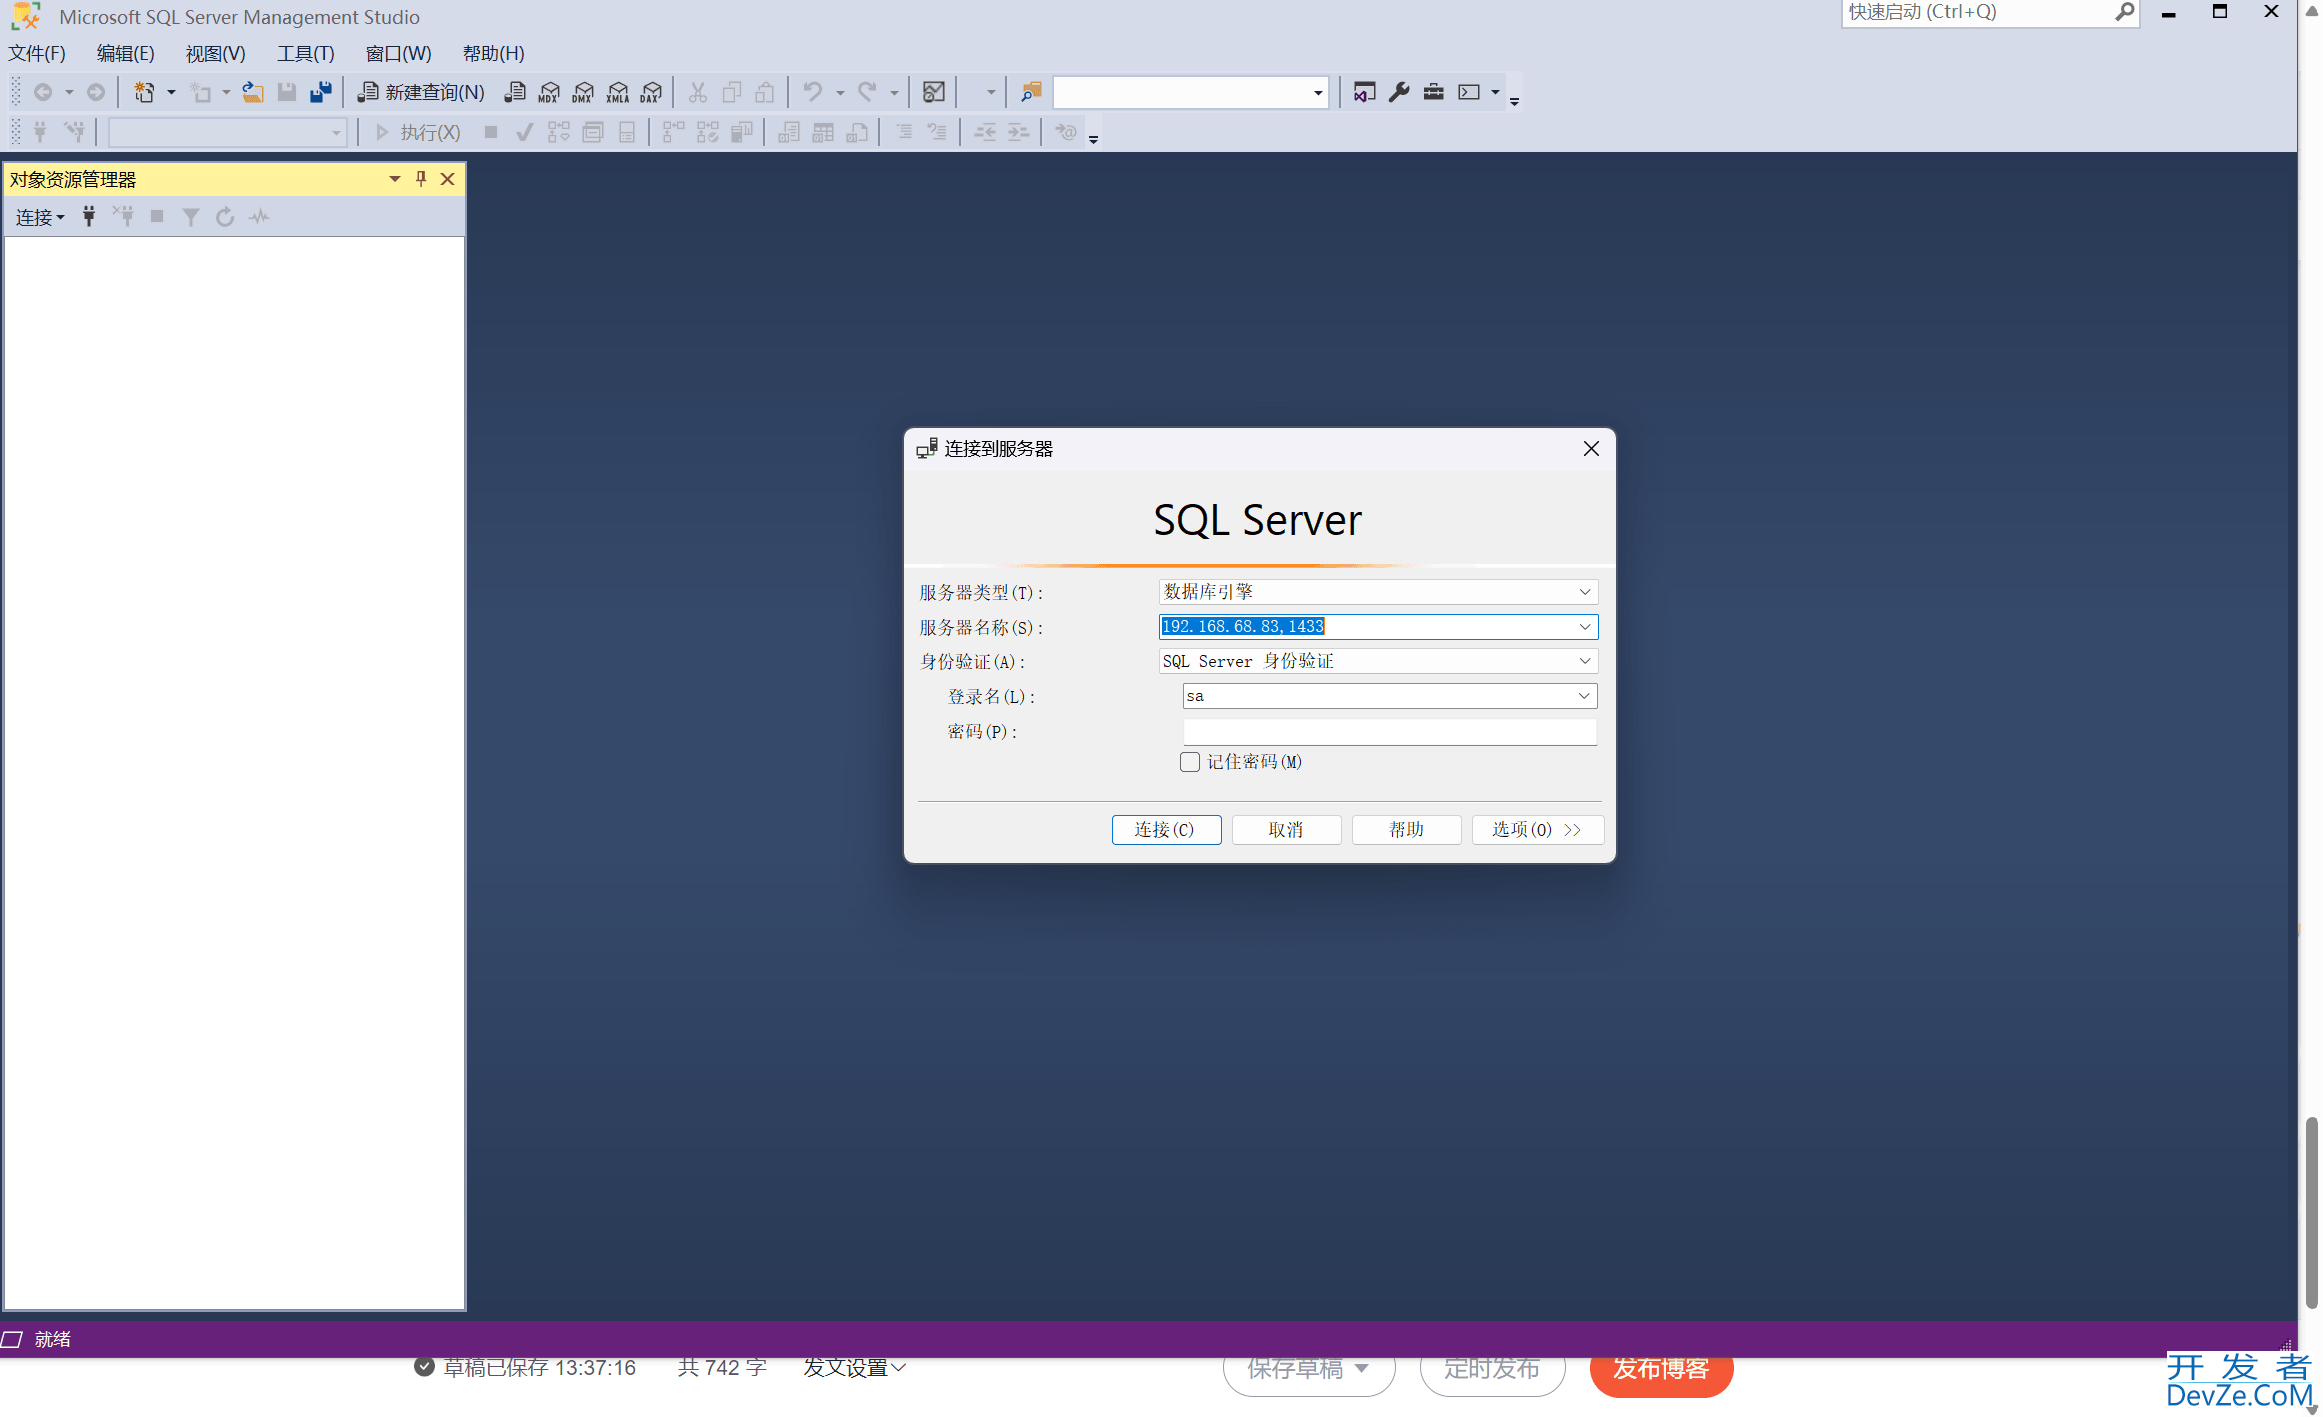Click the Save All icon in toolbar
The height and width of the screenshot is (1417, 2323).
[x=321, y=92]
